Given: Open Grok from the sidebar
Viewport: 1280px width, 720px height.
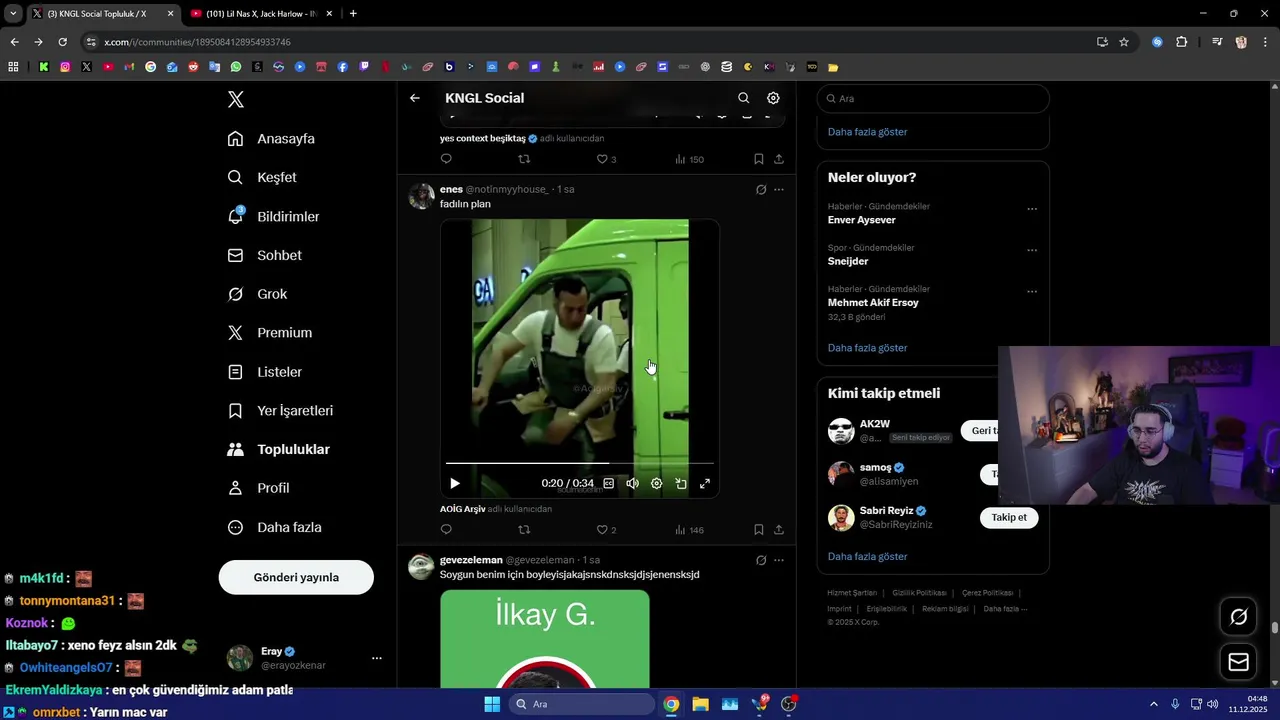Looking at the screenshot, I should [258, 294].
